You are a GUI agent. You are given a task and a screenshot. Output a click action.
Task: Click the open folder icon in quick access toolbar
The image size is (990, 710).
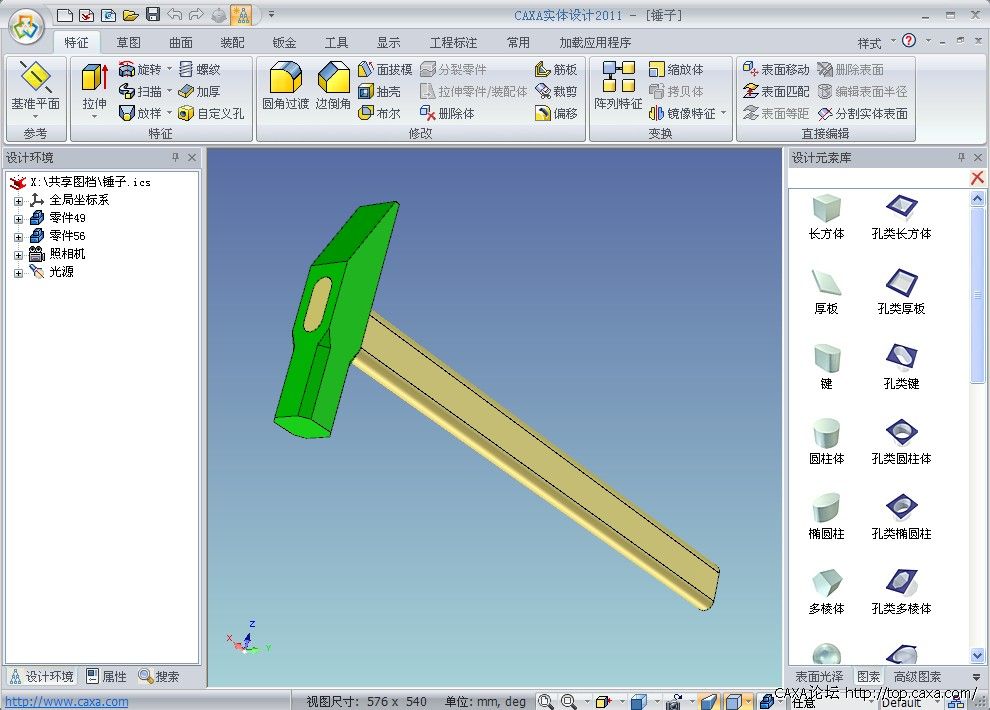(x=131, y=15)
